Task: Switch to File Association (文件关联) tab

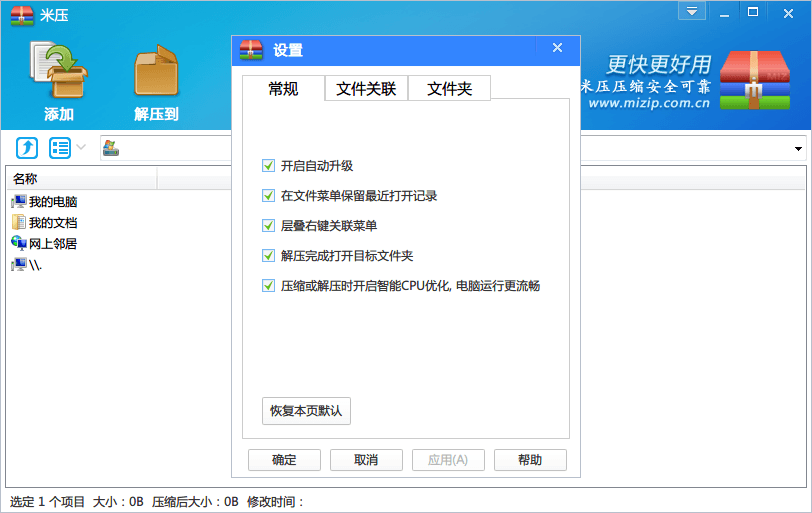Action: (x=366, y=89)
